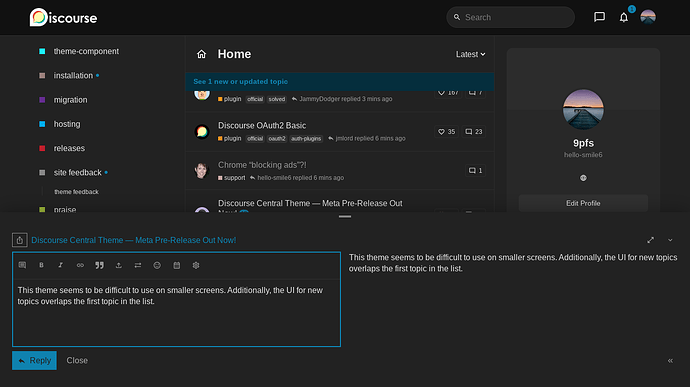Toggle rich text editor icon in composer
The height and width of the screenshot is (387, 690).
coord(22,265)
